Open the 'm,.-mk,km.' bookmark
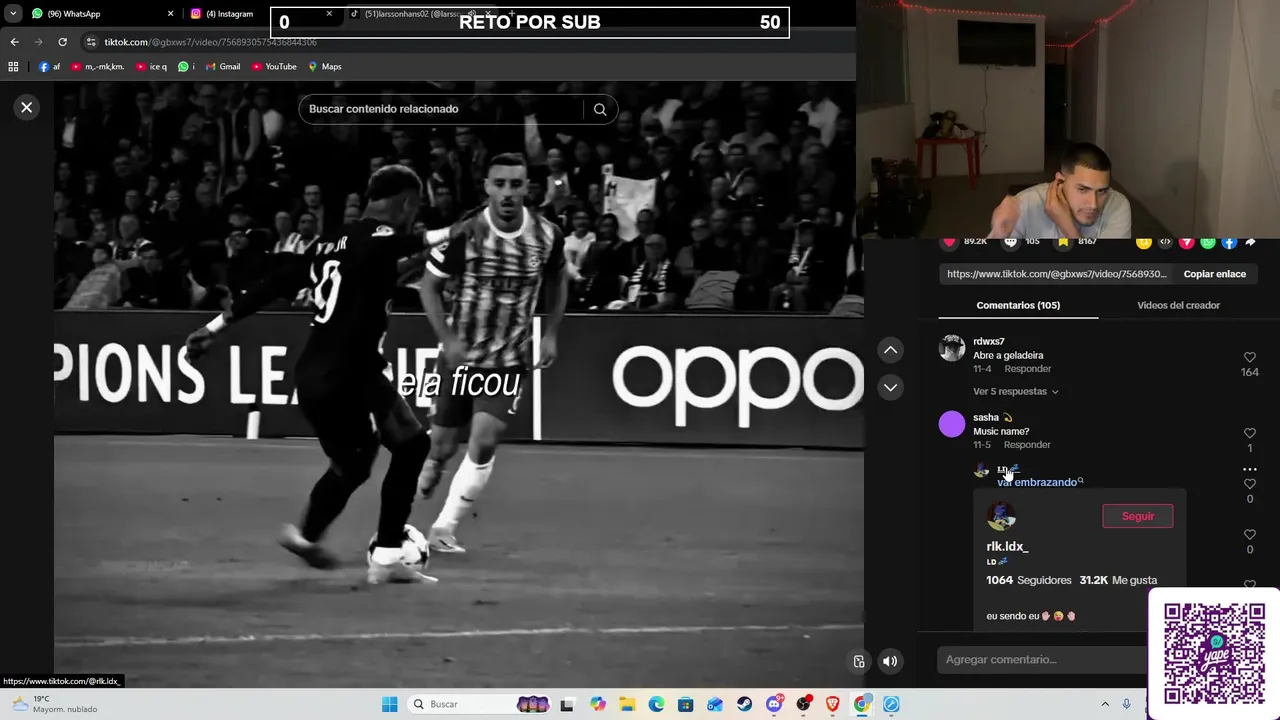 97,67
